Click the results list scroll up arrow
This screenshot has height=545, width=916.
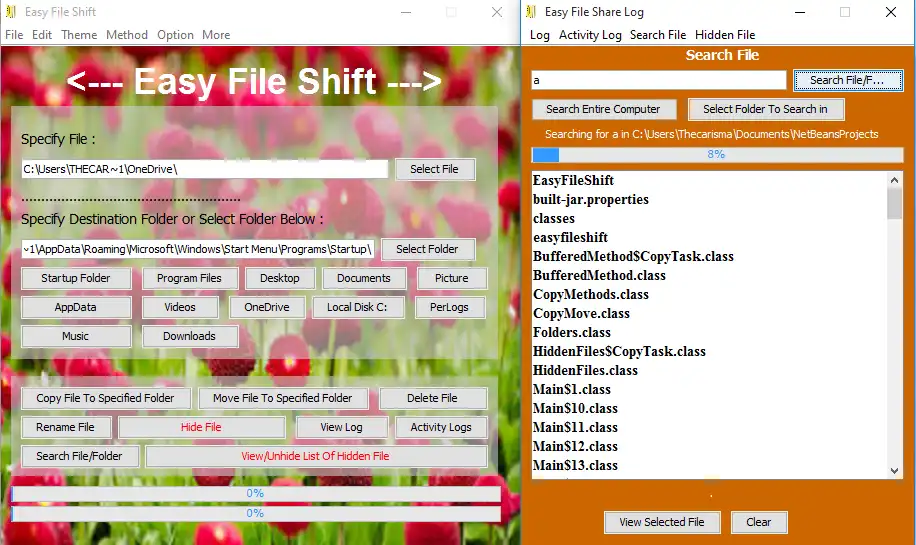(x=894, y=180)
